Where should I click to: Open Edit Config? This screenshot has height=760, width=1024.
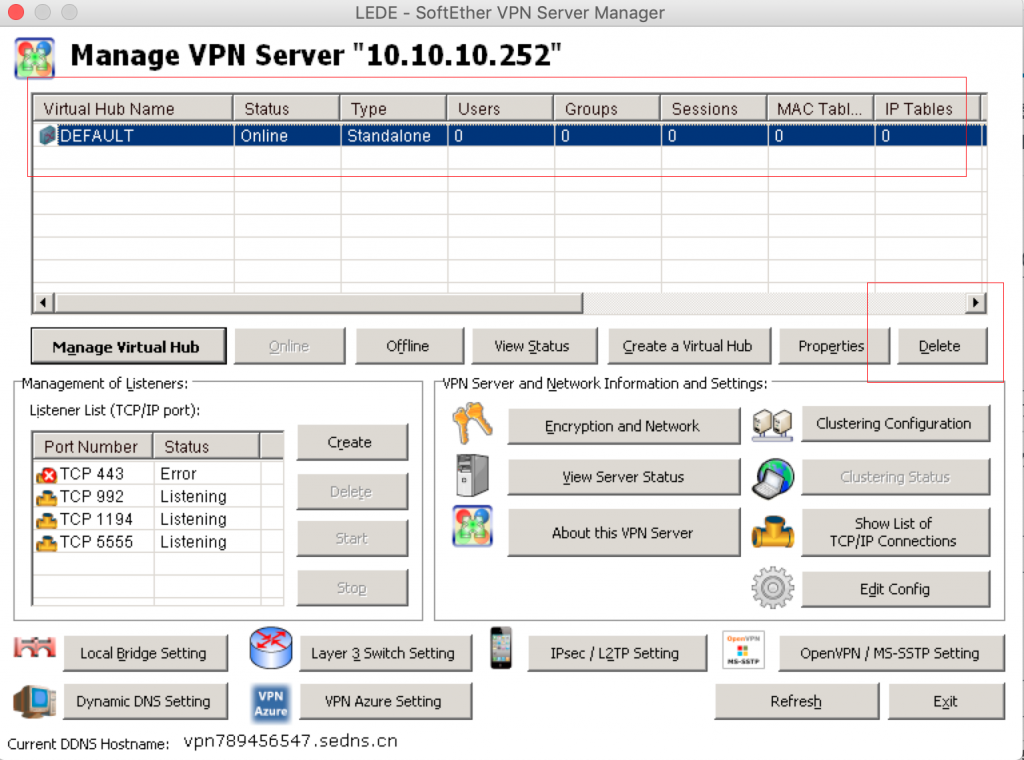(895, 589)
